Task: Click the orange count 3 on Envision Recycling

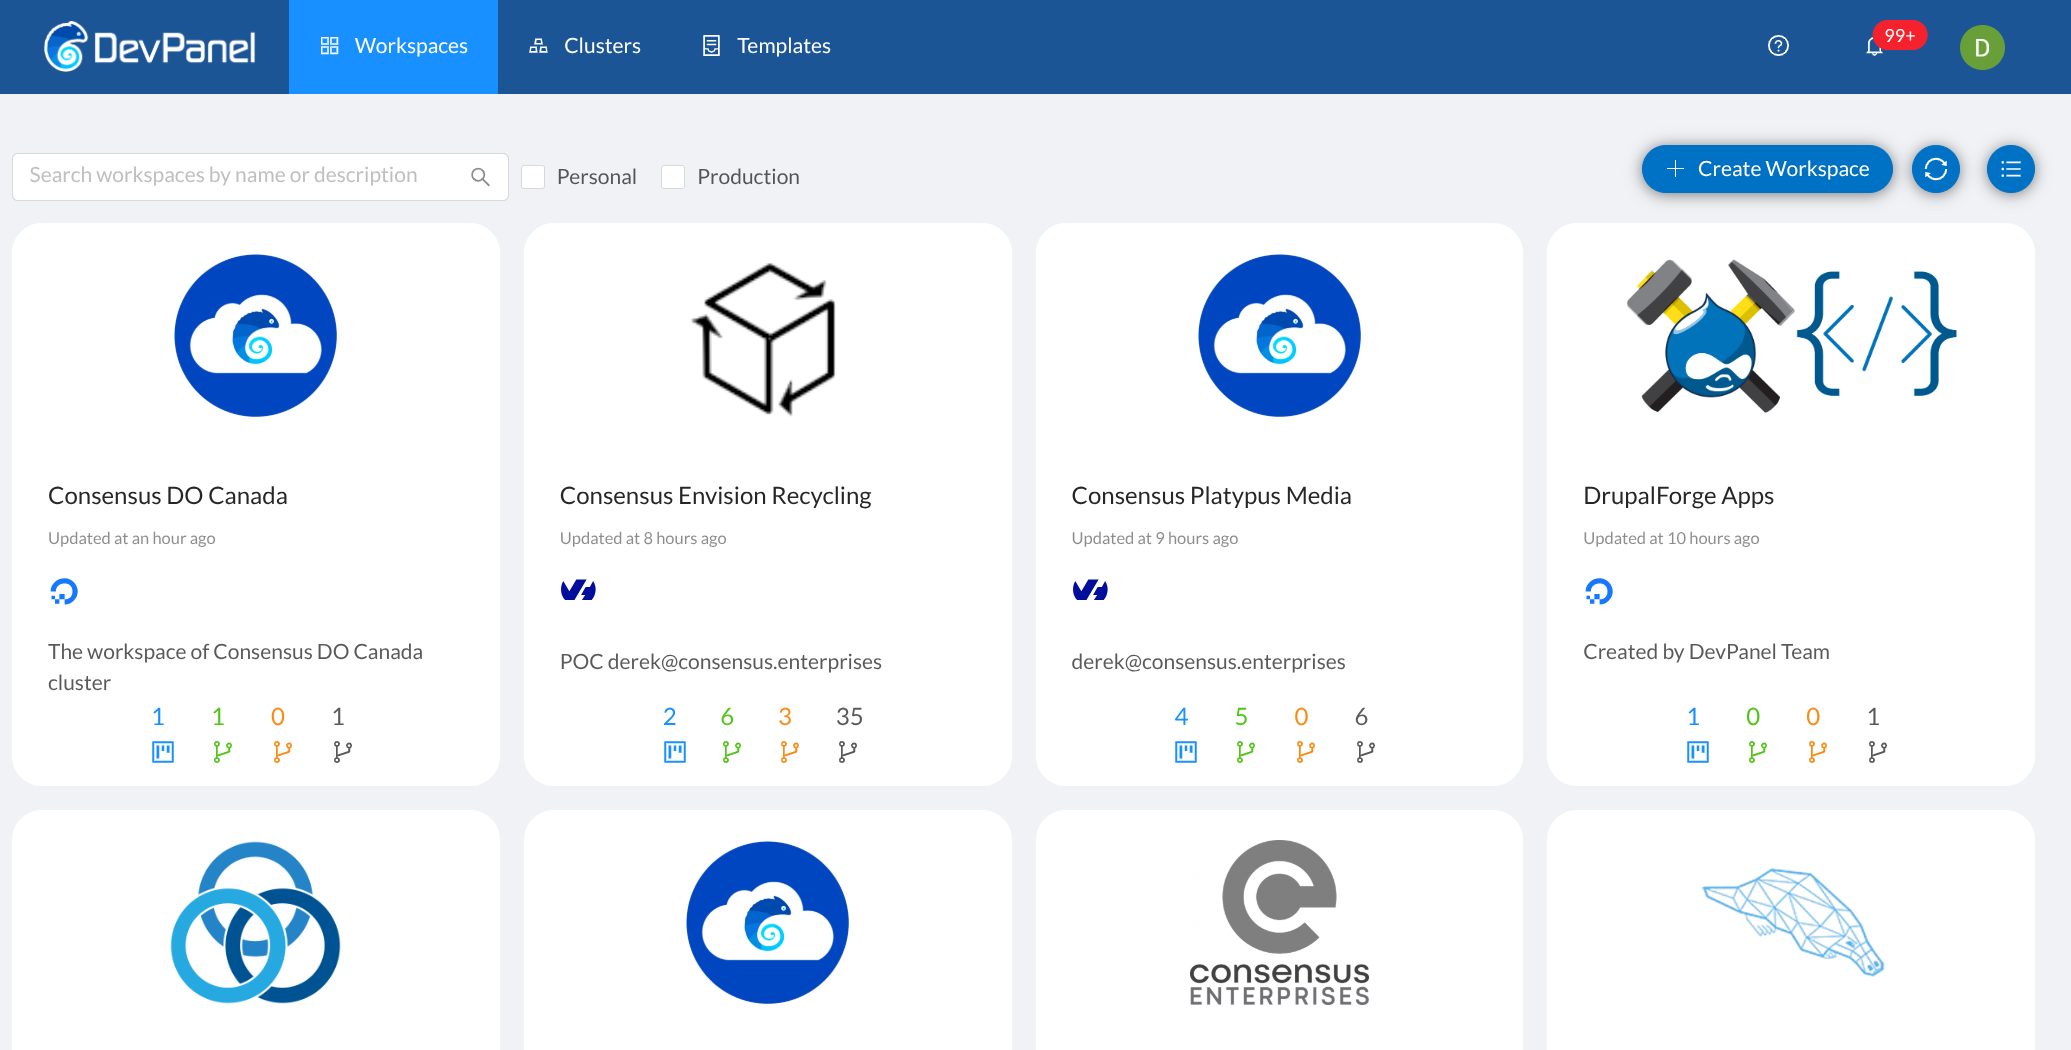Action: (785, 717)
